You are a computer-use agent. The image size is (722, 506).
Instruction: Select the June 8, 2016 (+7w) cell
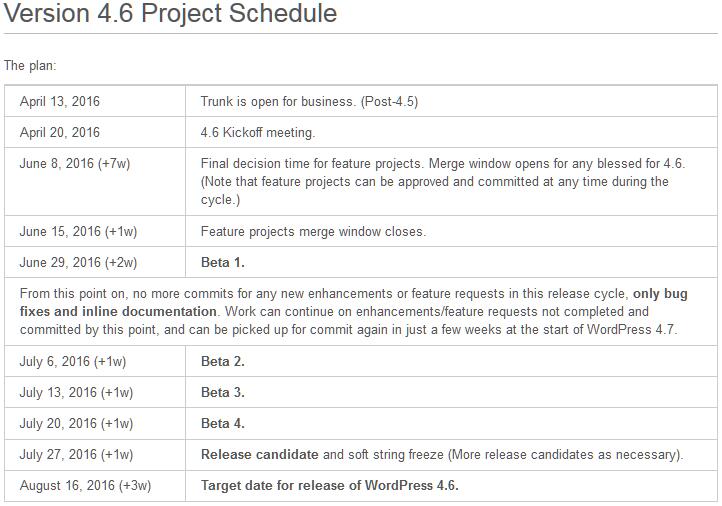coord(95,181)
